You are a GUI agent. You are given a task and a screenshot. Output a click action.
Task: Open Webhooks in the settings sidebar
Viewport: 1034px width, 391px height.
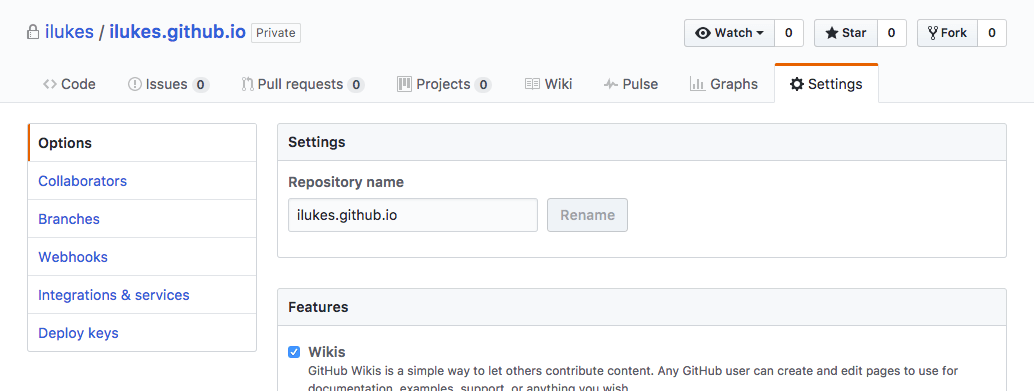point(142,256)
